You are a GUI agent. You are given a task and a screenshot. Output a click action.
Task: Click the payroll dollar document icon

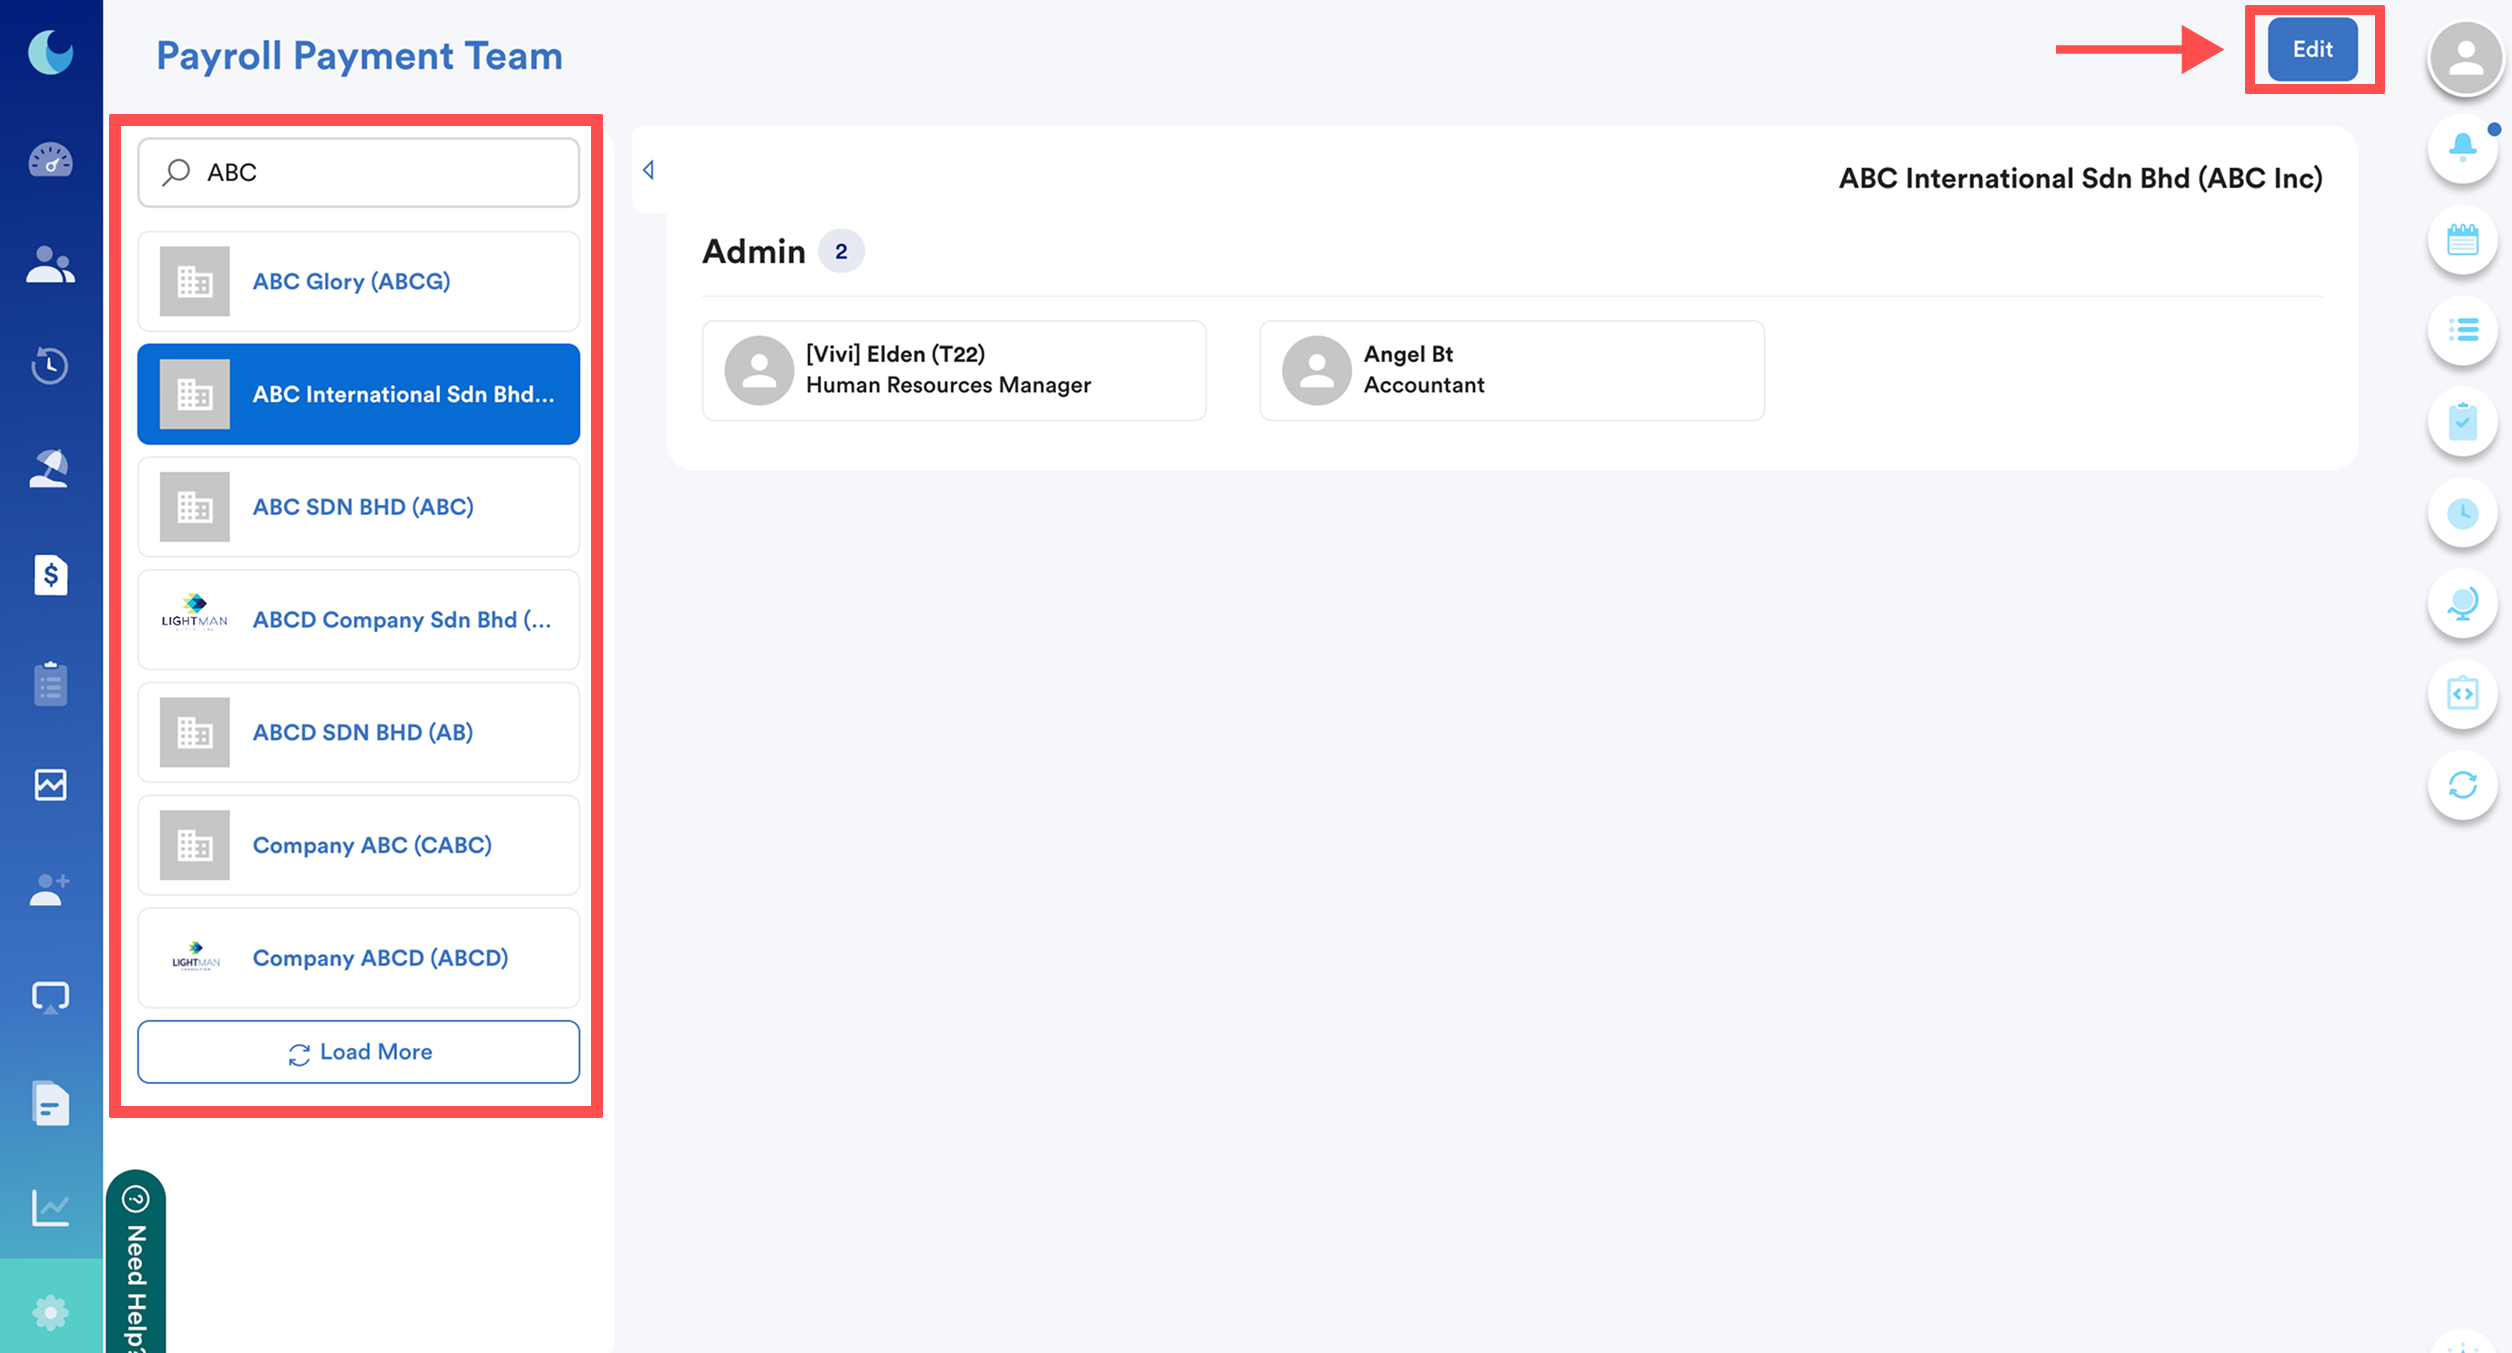point(50,575)
